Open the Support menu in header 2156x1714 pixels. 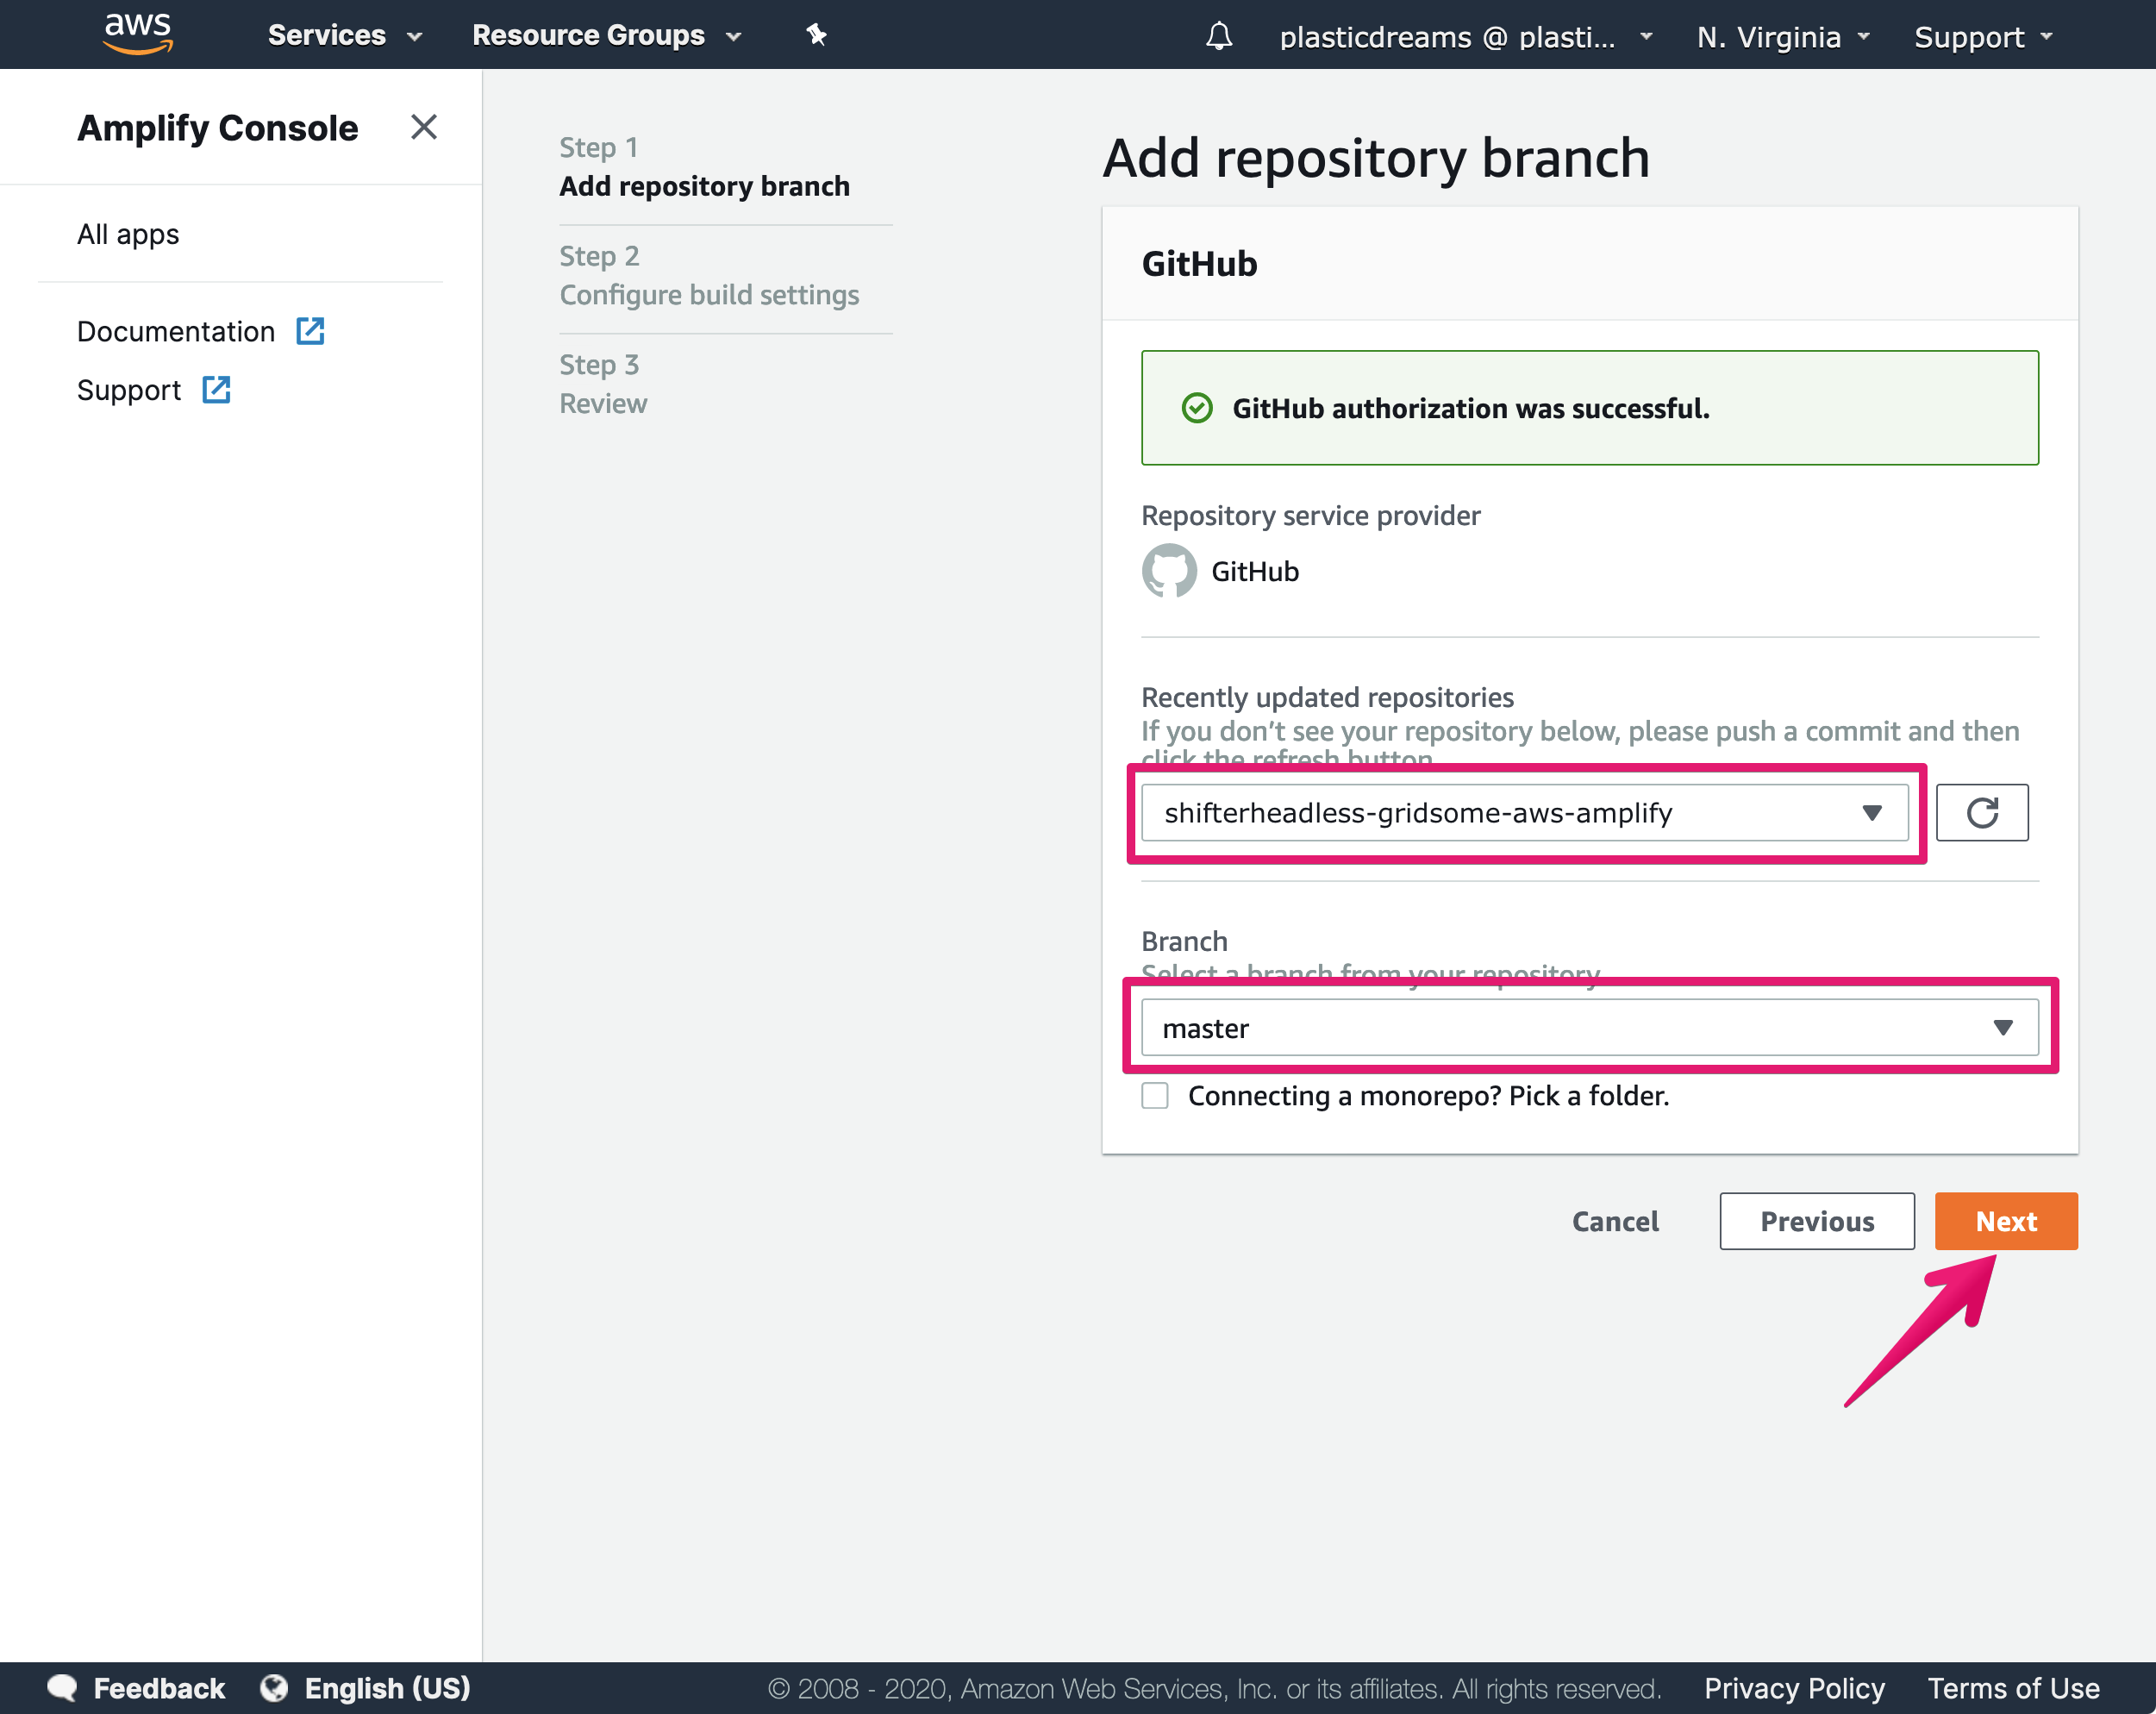[1983, 37]
